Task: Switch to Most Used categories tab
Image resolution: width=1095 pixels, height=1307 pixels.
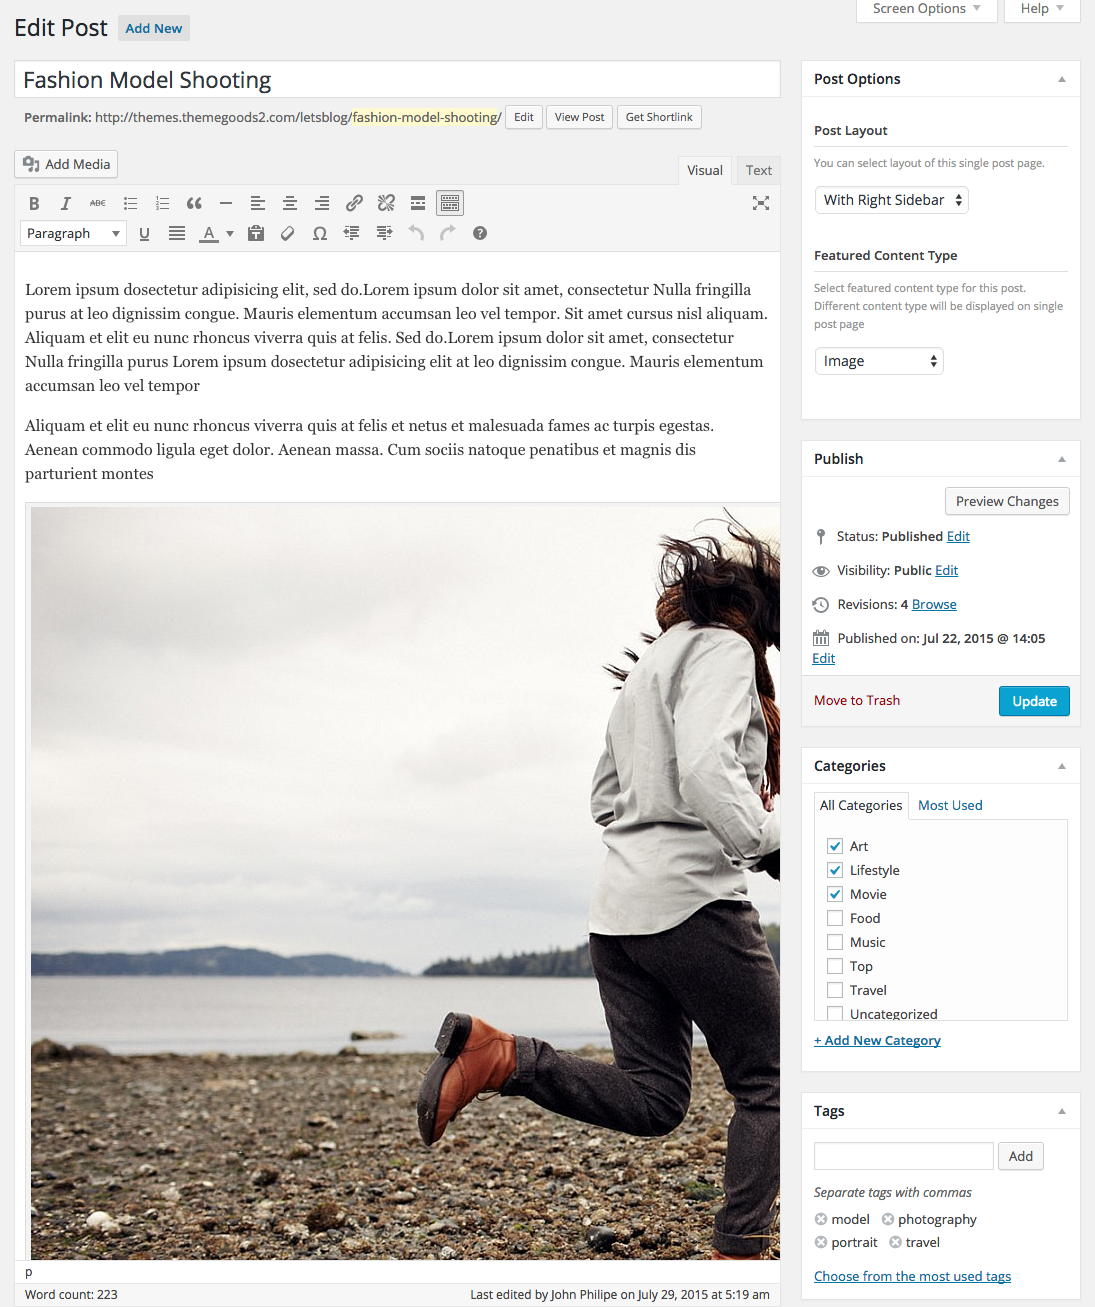Action: 950,805
